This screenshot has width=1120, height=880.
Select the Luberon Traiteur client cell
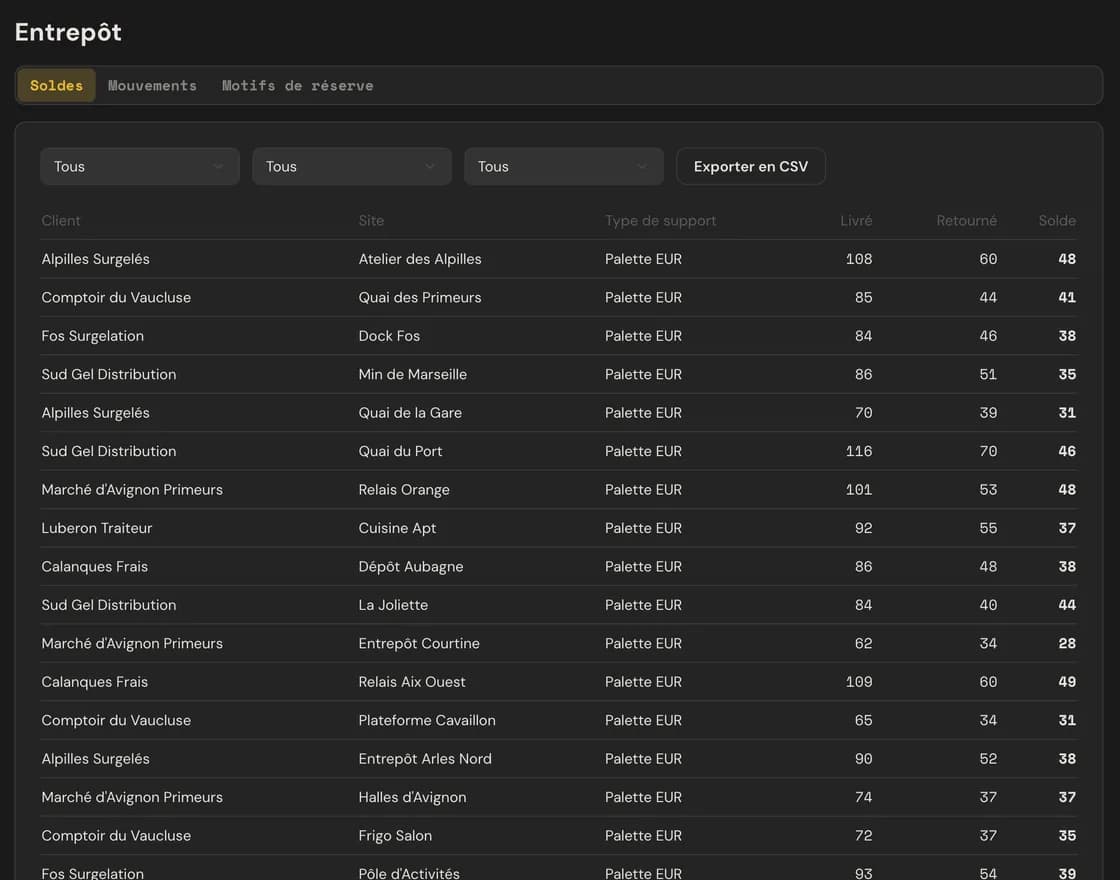(x=97, y=529)
